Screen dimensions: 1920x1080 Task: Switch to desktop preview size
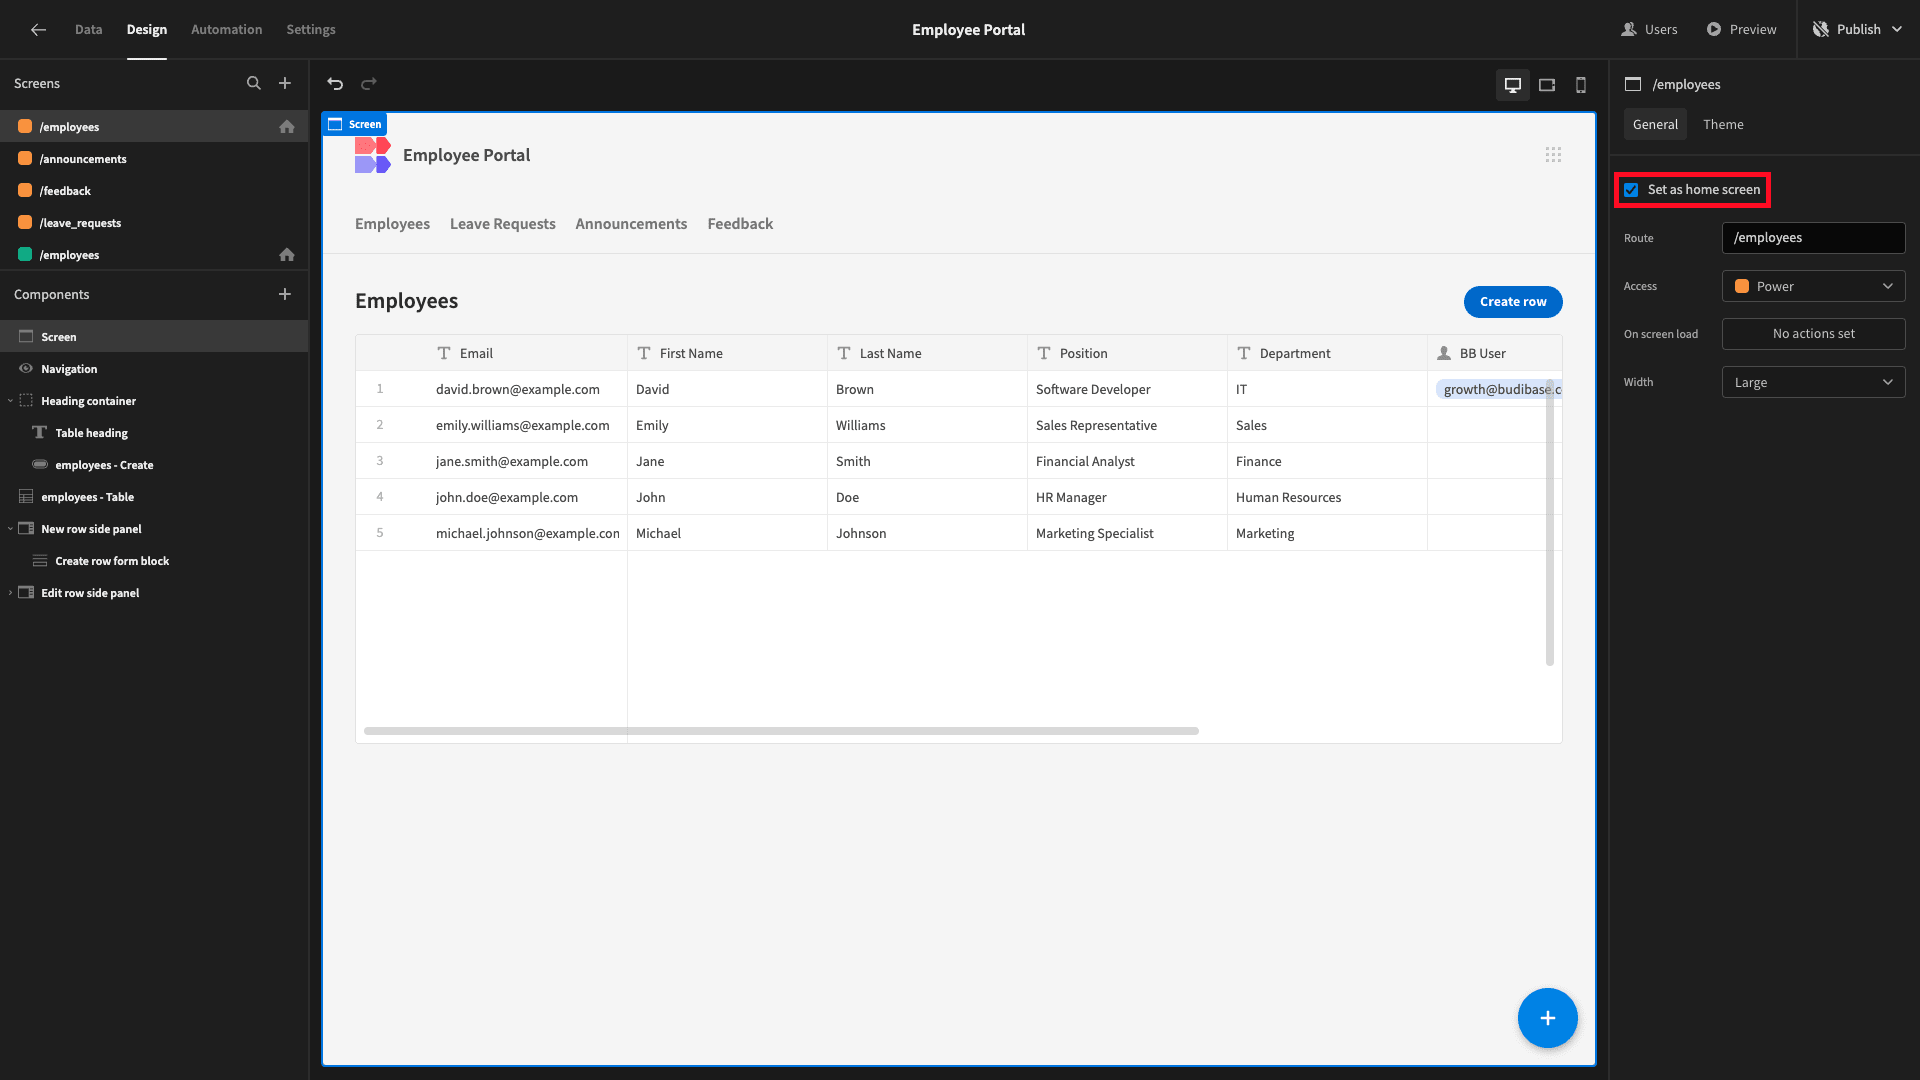tap(1513, 85)
